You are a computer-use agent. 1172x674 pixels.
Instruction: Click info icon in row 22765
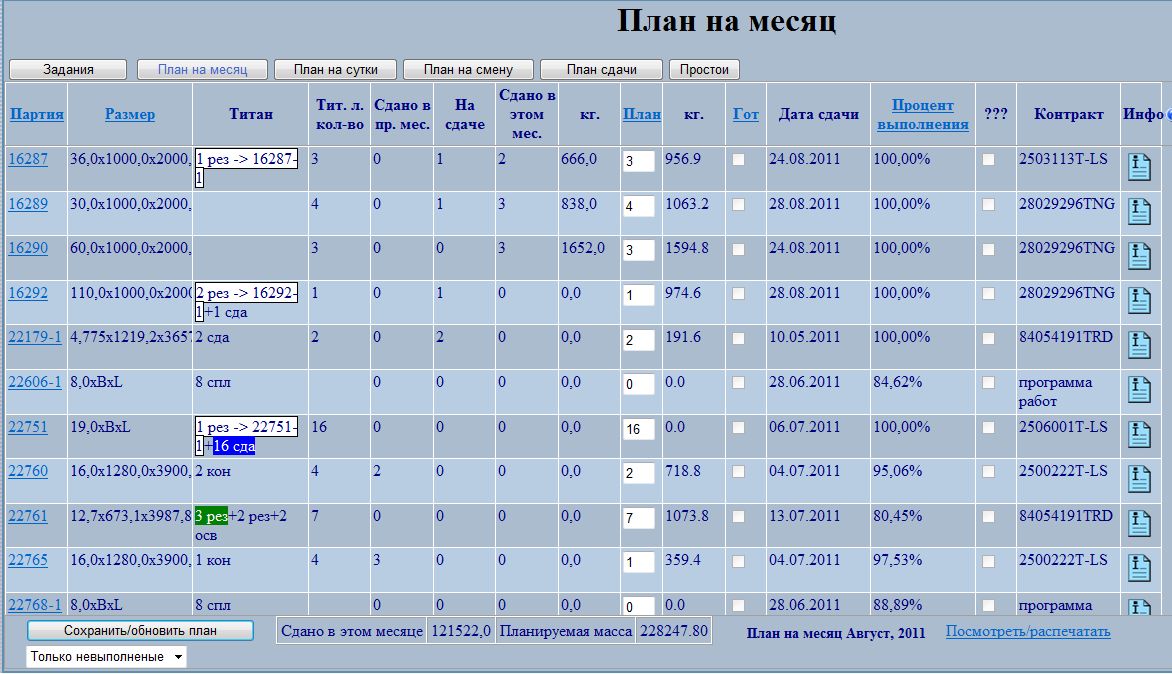pos(1139,566)
